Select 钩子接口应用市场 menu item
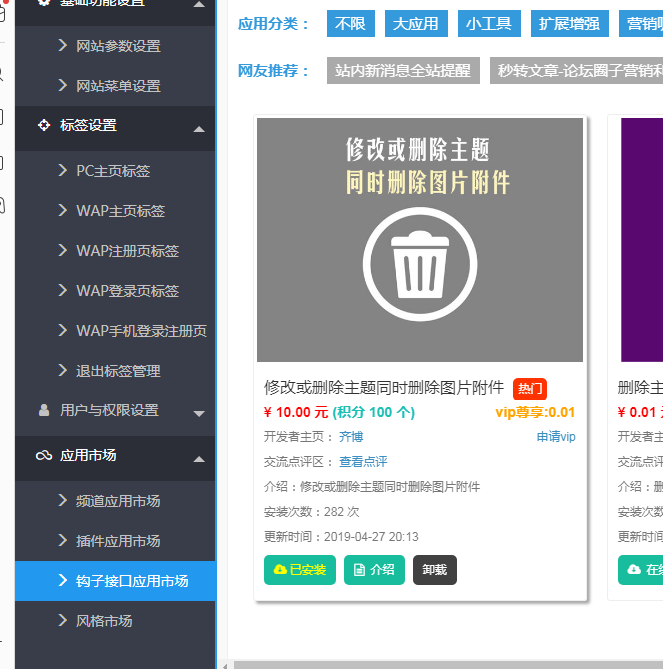 [132, 581]
